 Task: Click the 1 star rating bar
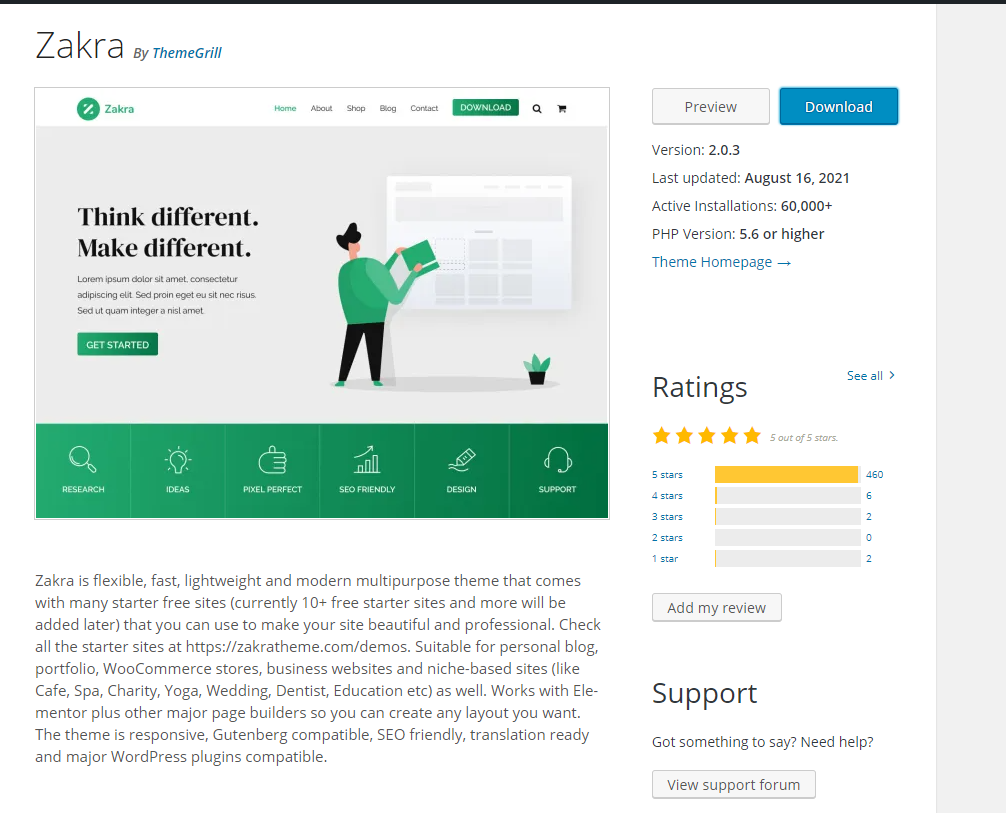pyautogui.click(x=787, y=559)
